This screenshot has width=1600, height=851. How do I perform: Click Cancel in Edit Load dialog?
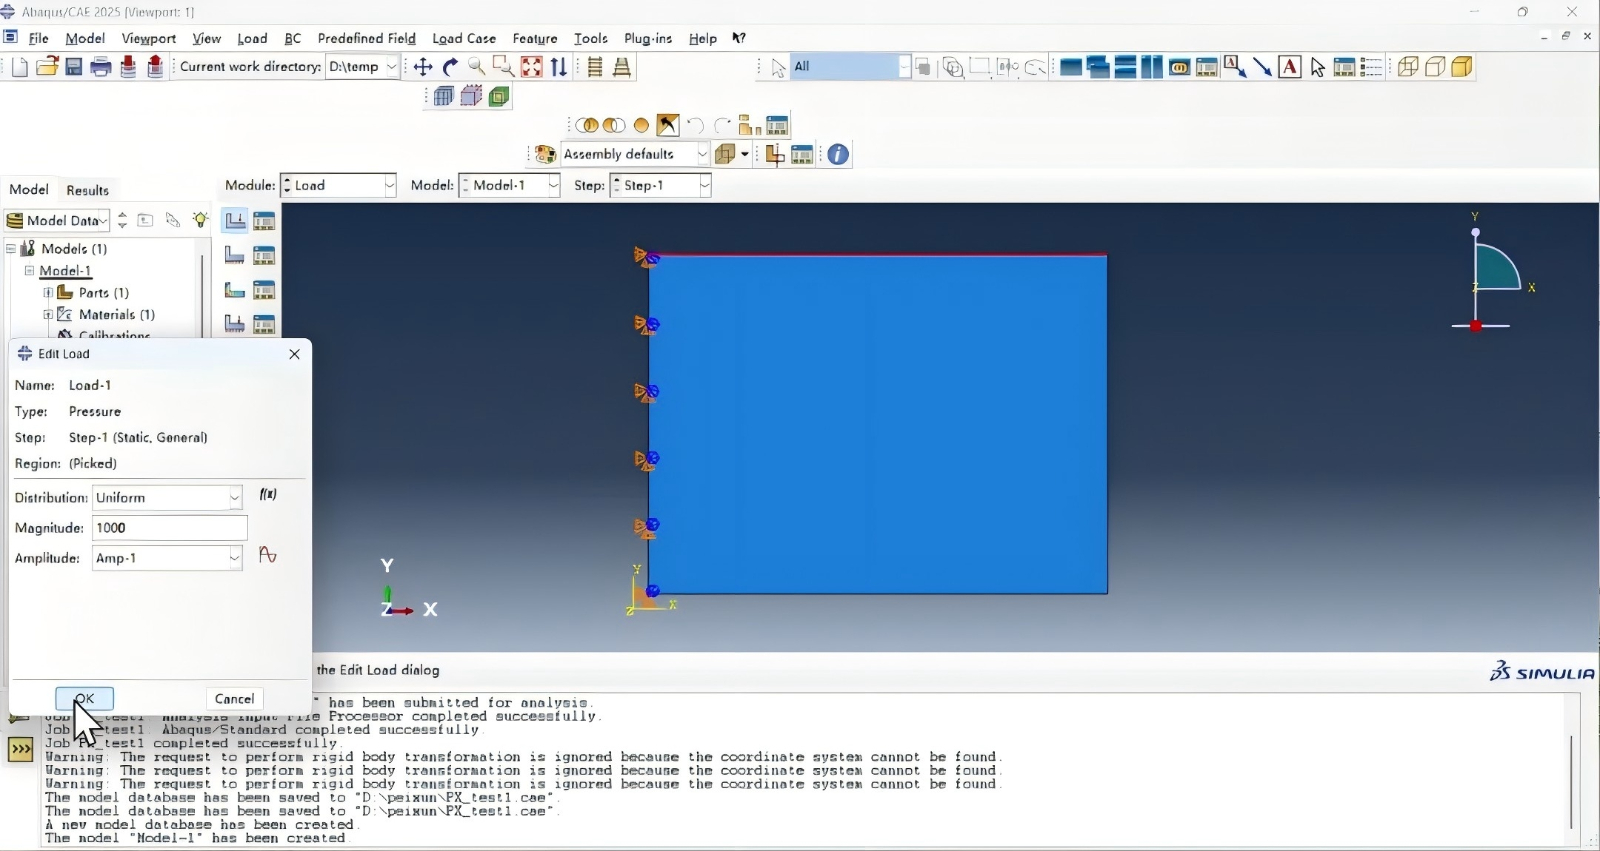[235, 699]
